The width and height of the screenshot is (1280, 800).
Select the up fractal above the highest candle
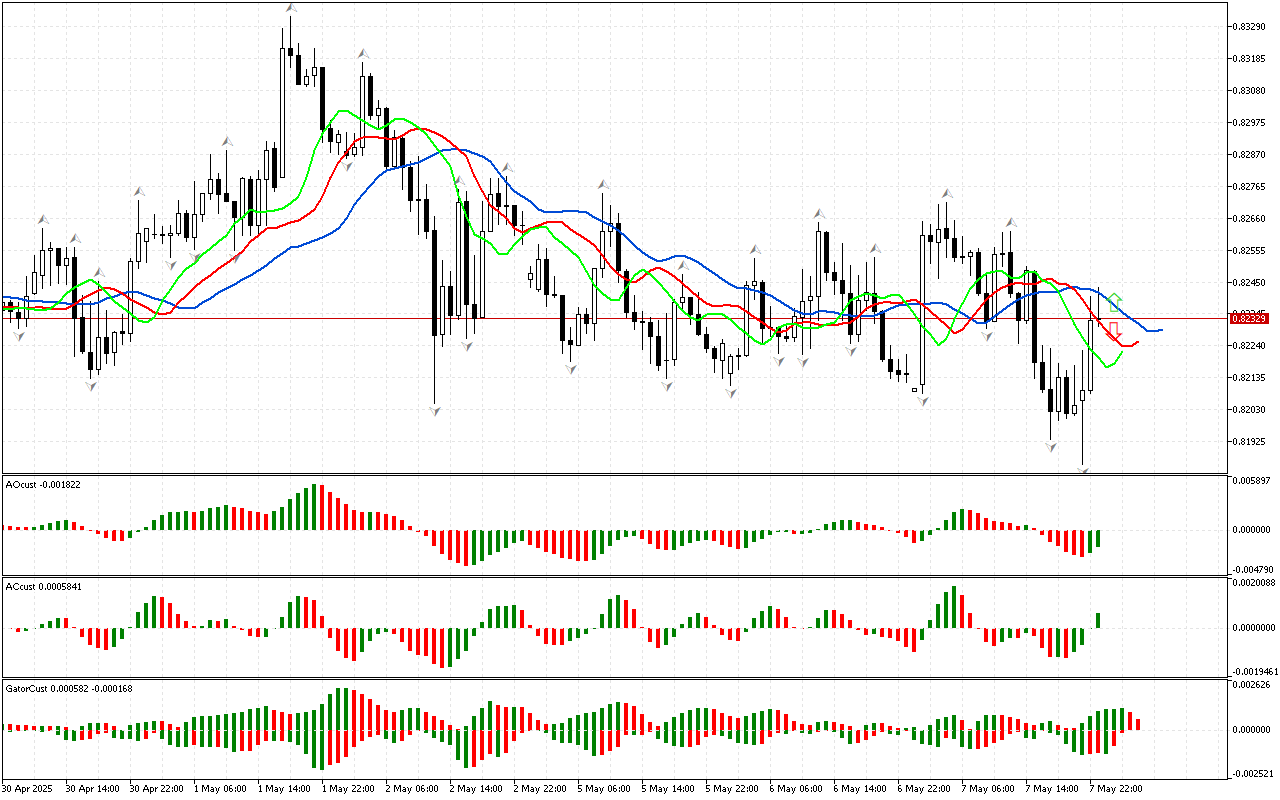click(x=290, y=9)
